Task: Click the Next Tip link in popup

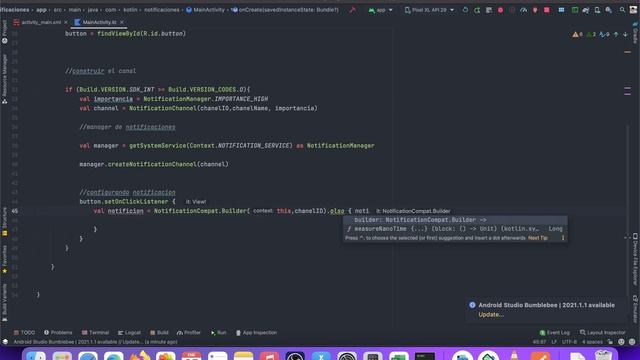Action: tap(538, 238)
